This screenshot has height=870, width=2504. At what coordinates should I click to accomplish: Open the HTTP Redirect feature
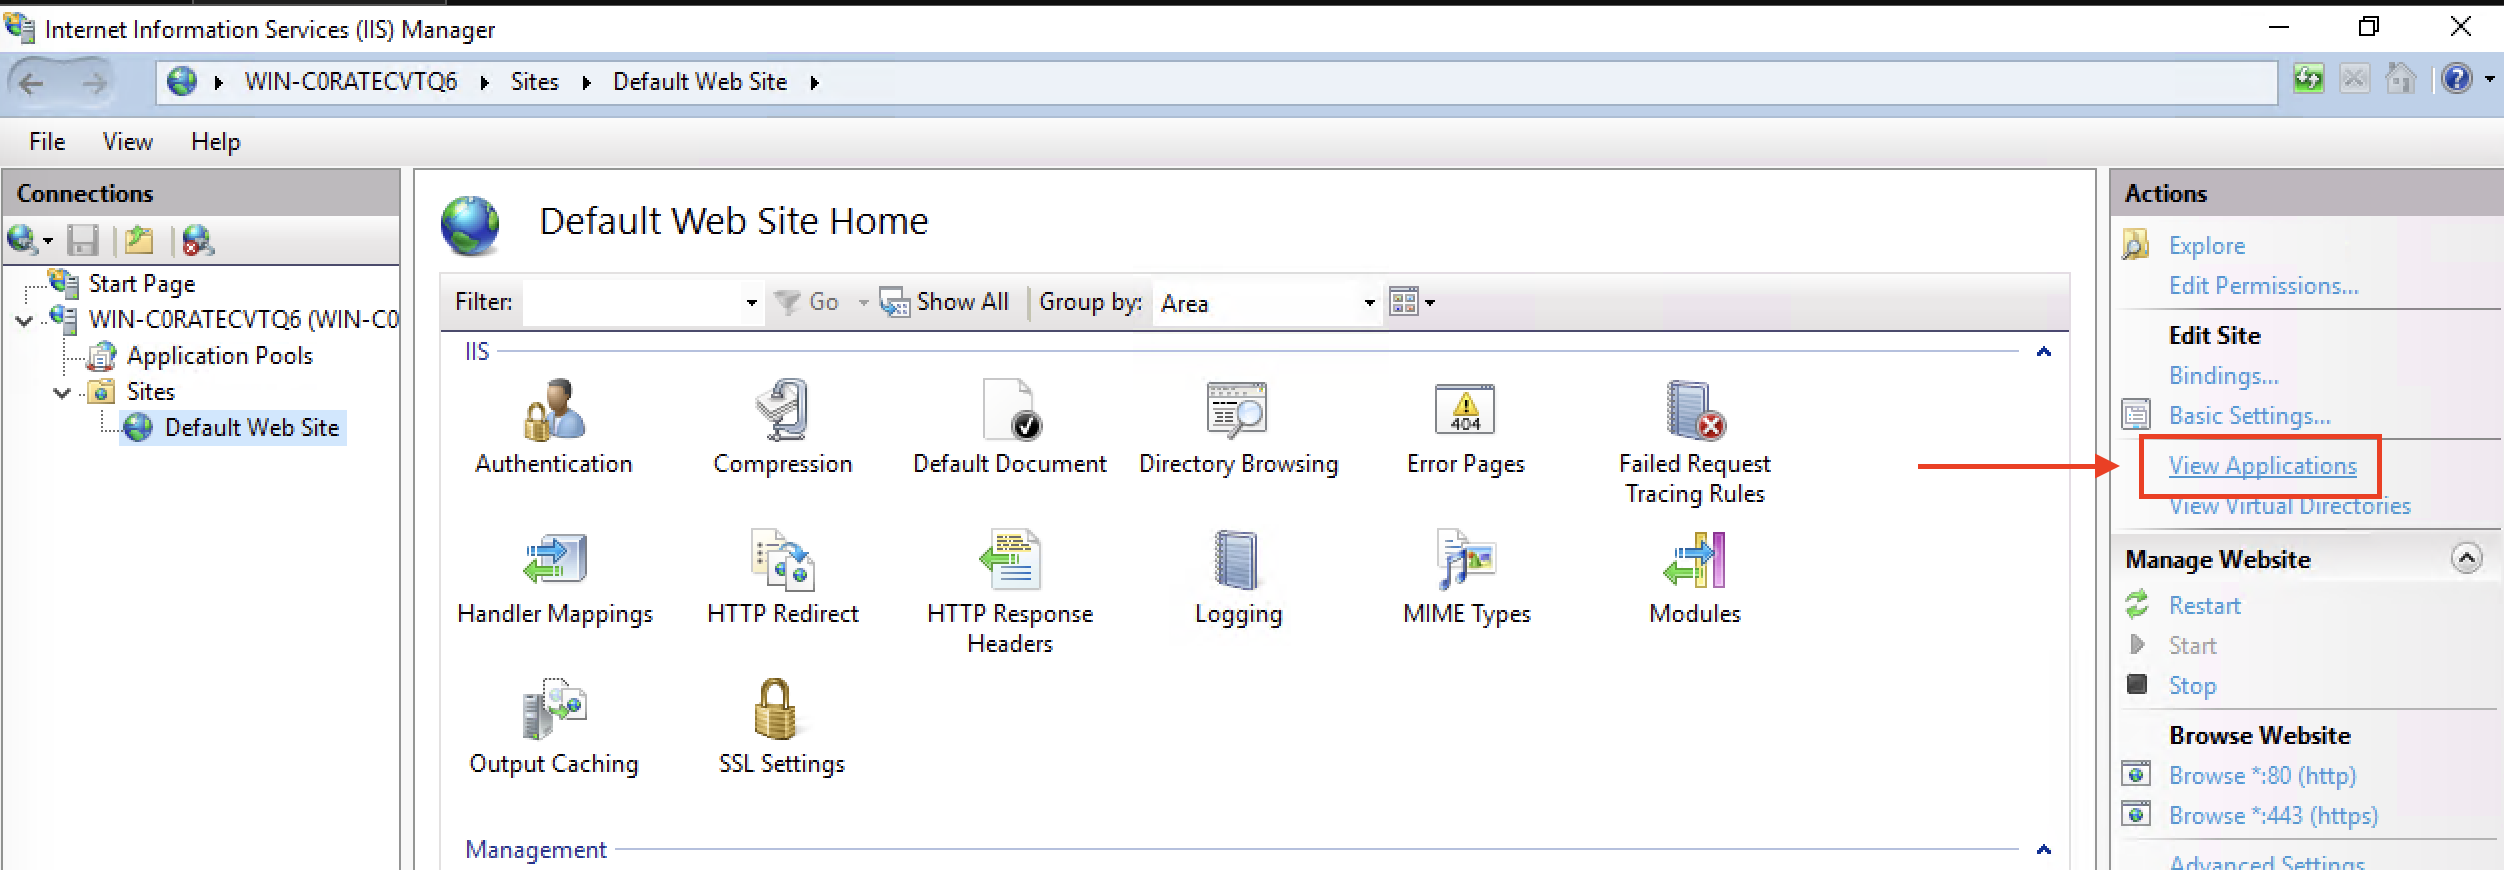click(782, 578)
